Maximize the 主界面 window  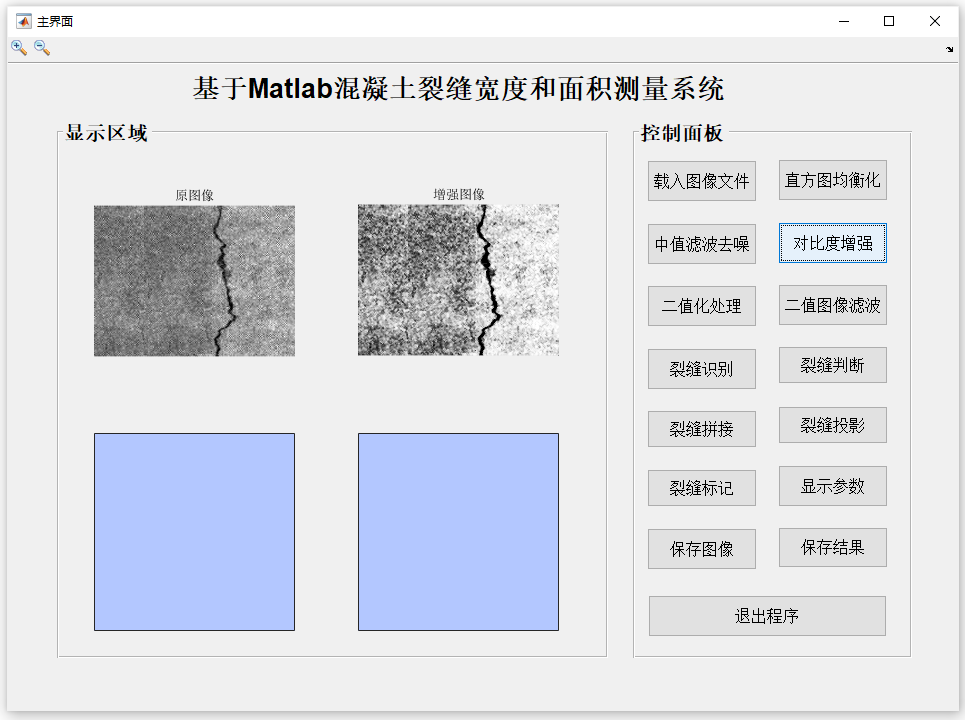tap(889, 22)
